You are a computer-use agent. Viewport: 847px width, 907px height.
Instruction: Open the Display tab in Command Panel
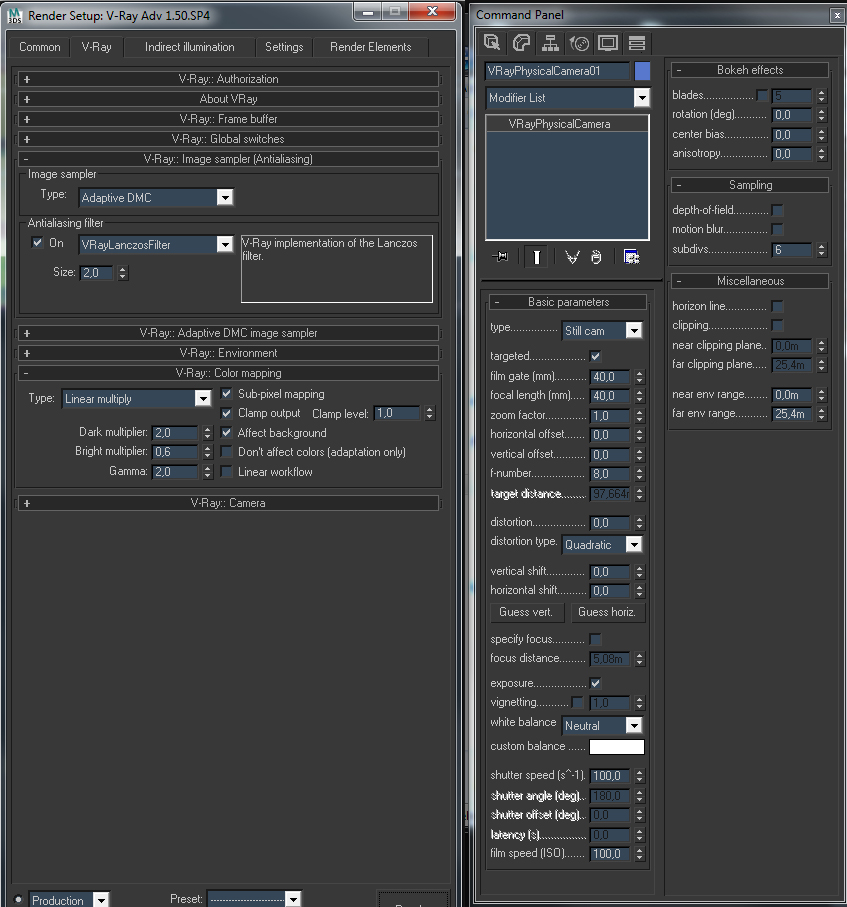[607, 43]
